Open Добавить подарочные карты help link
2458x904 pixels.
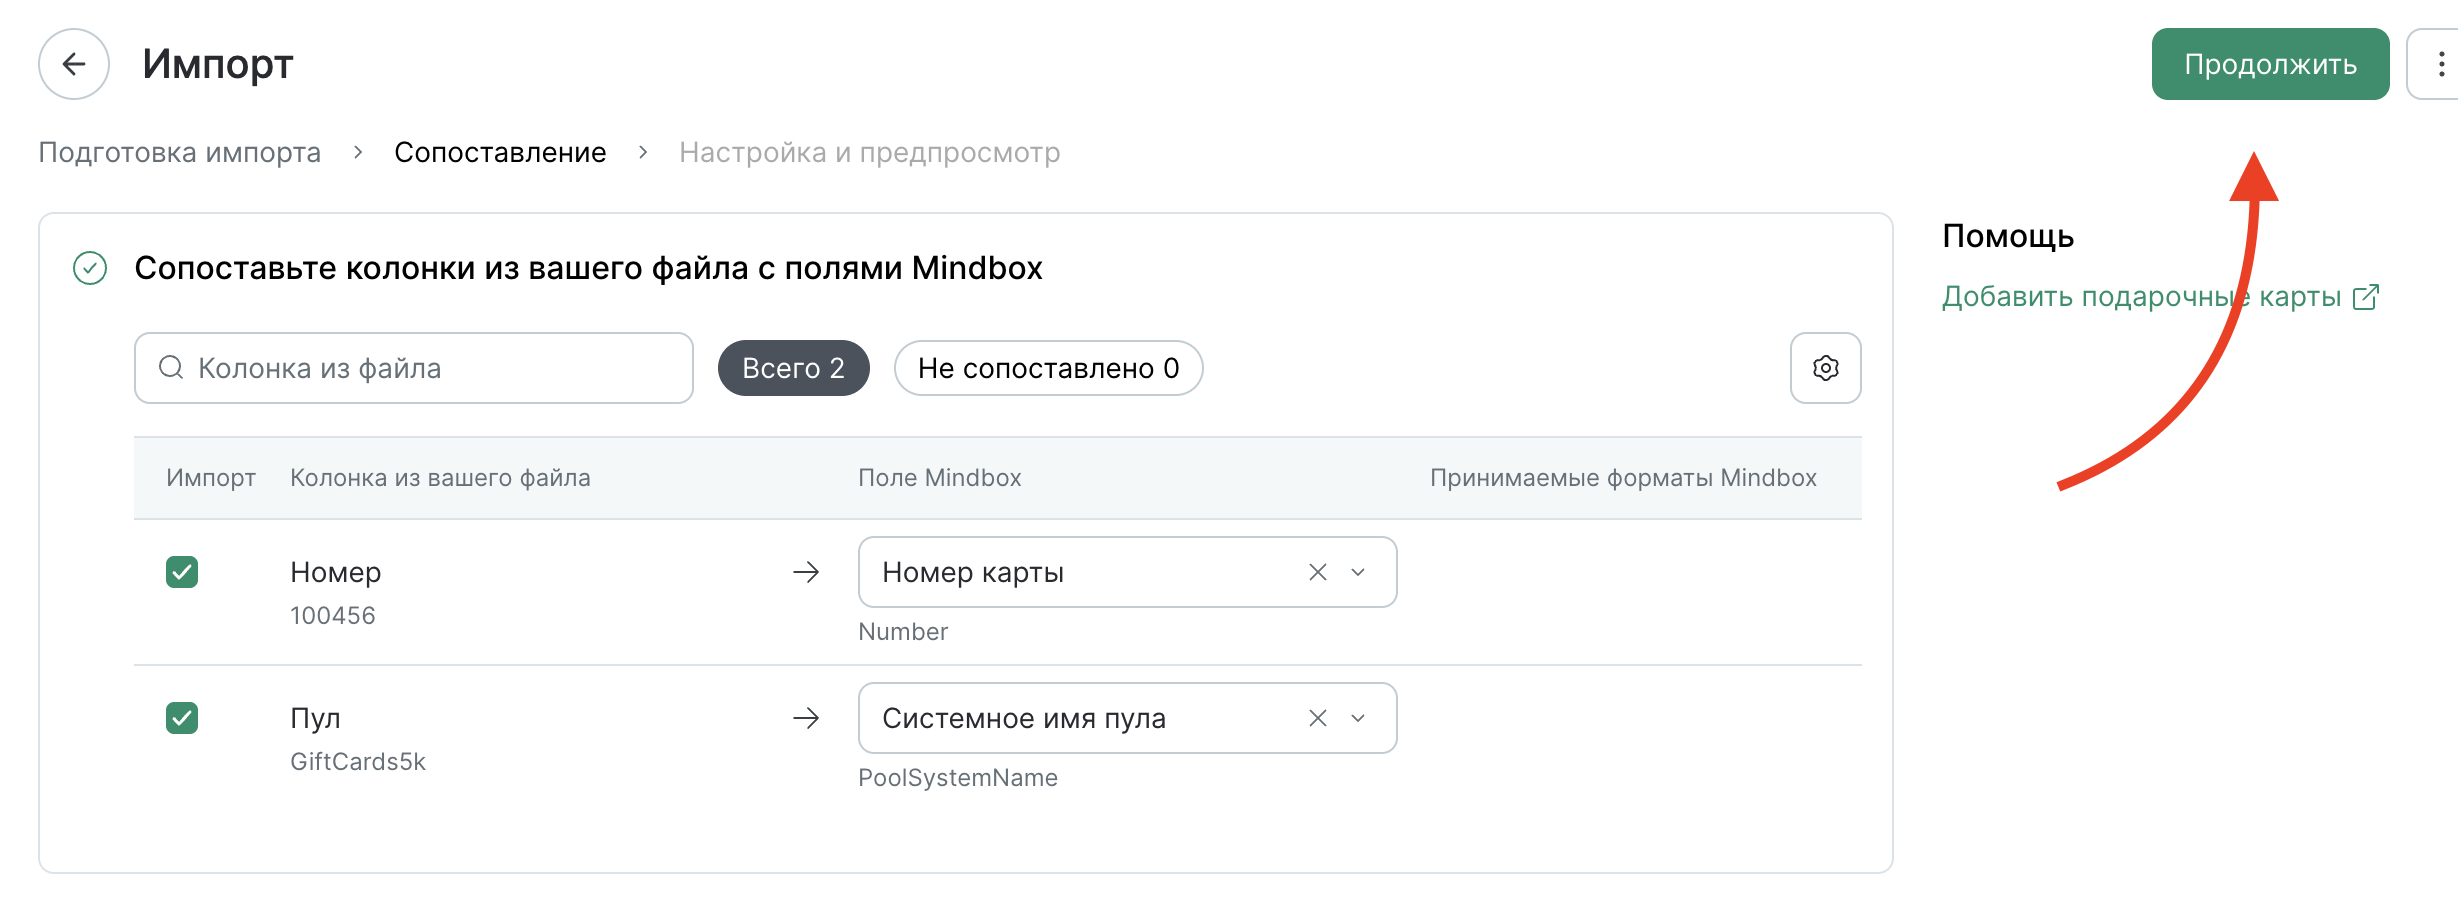pyautogui.click(x=2142, y=297)
